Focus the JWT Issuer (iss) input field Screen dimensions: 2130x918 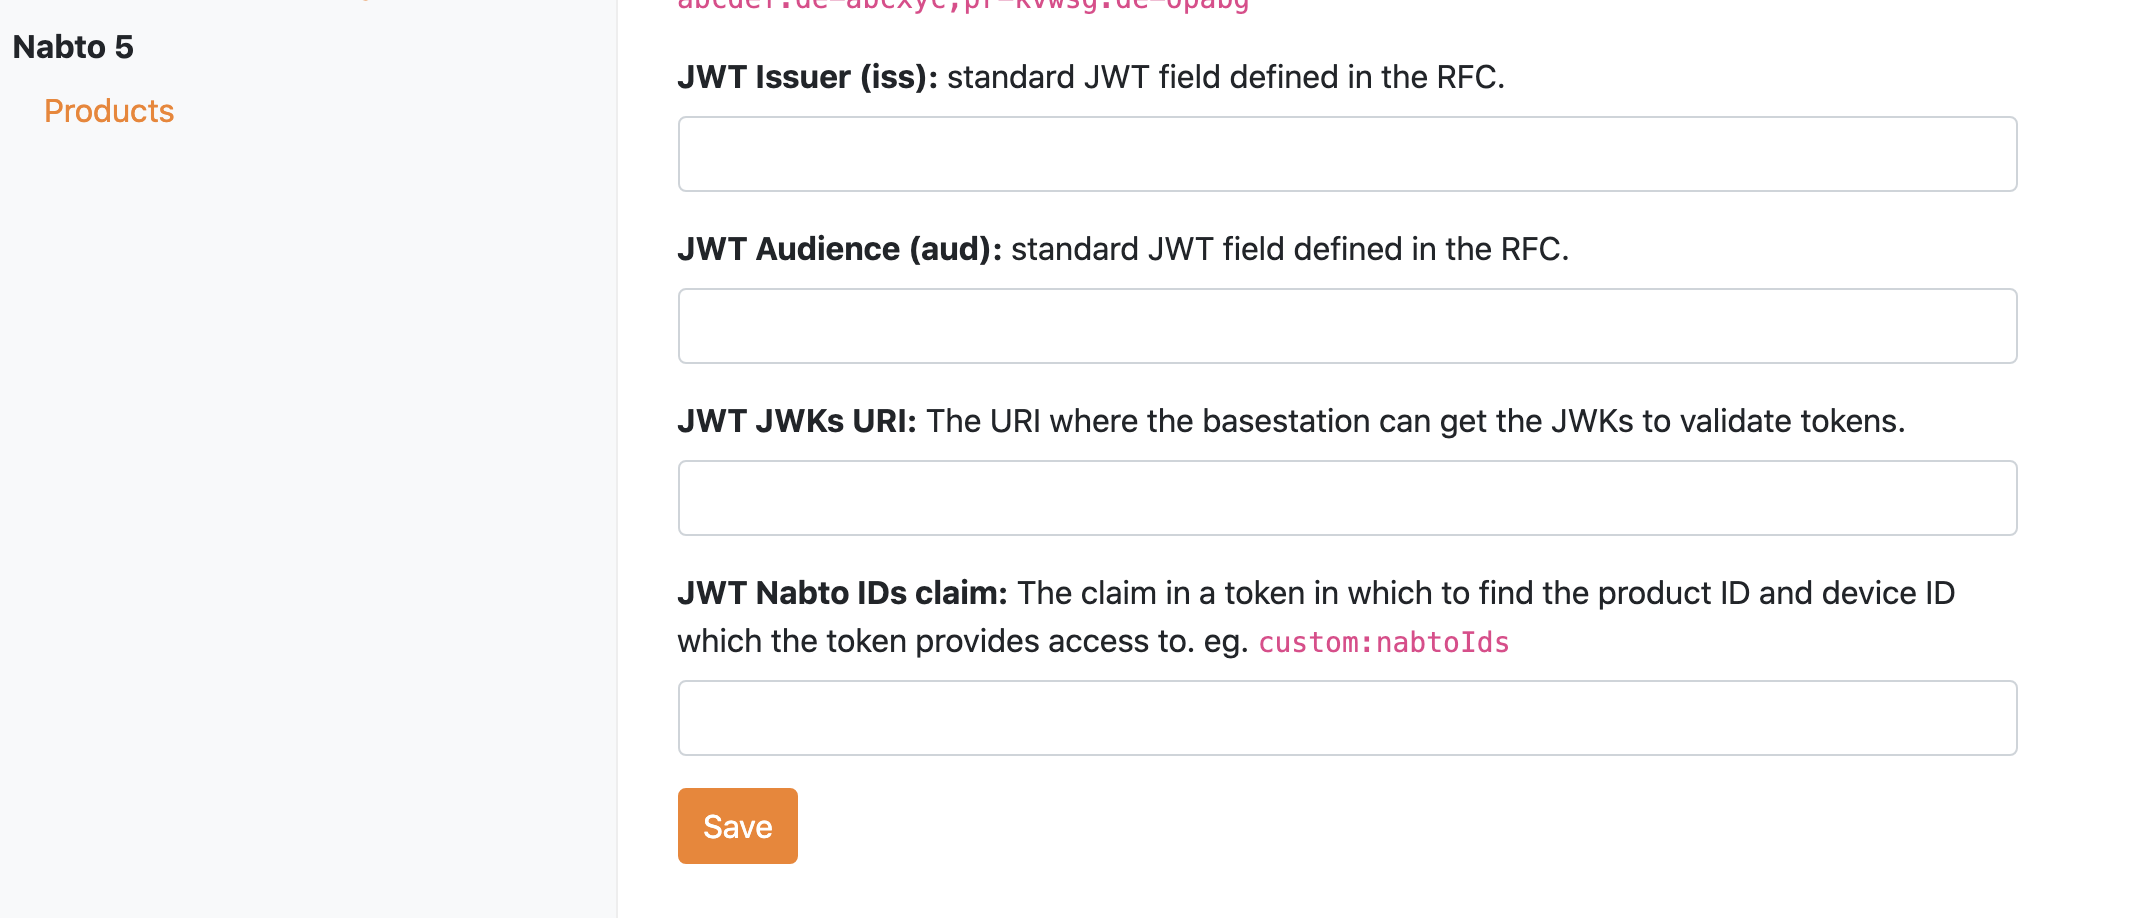tap(1347, 154)
